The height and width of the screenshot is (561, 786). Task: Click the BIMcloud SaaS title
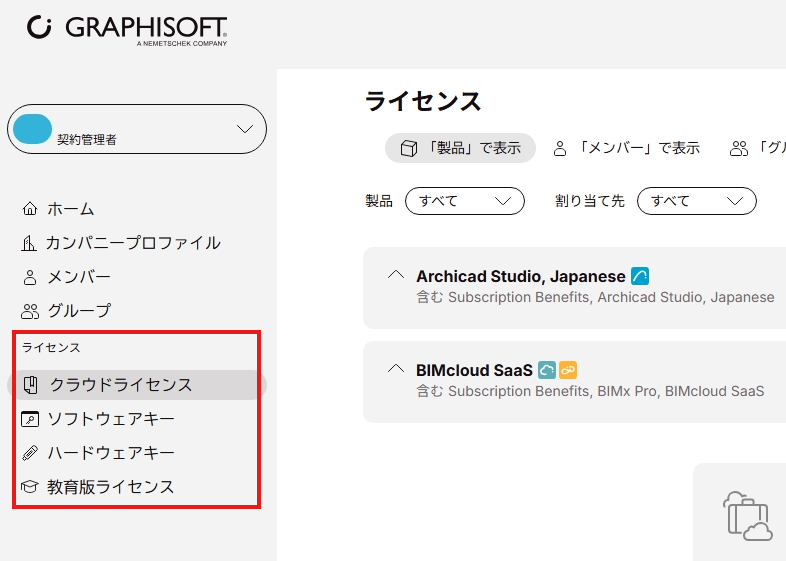474,370
